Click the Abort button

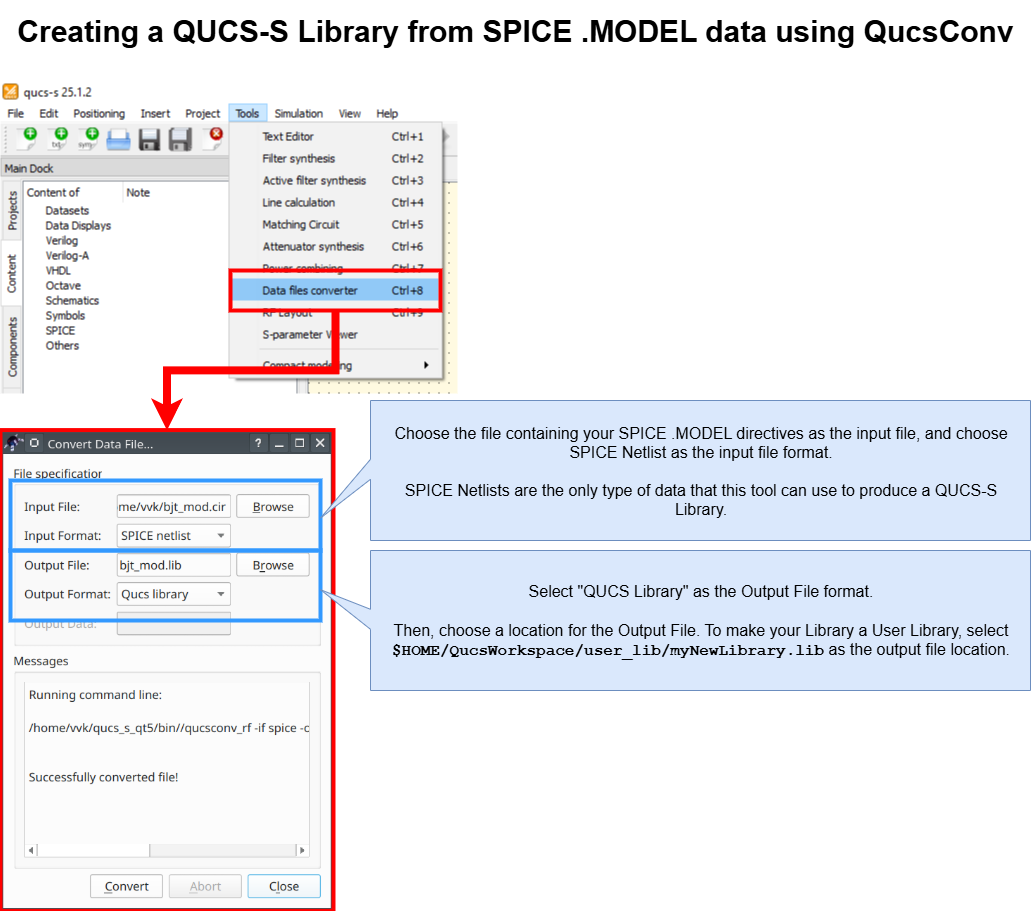coord(205,886)
